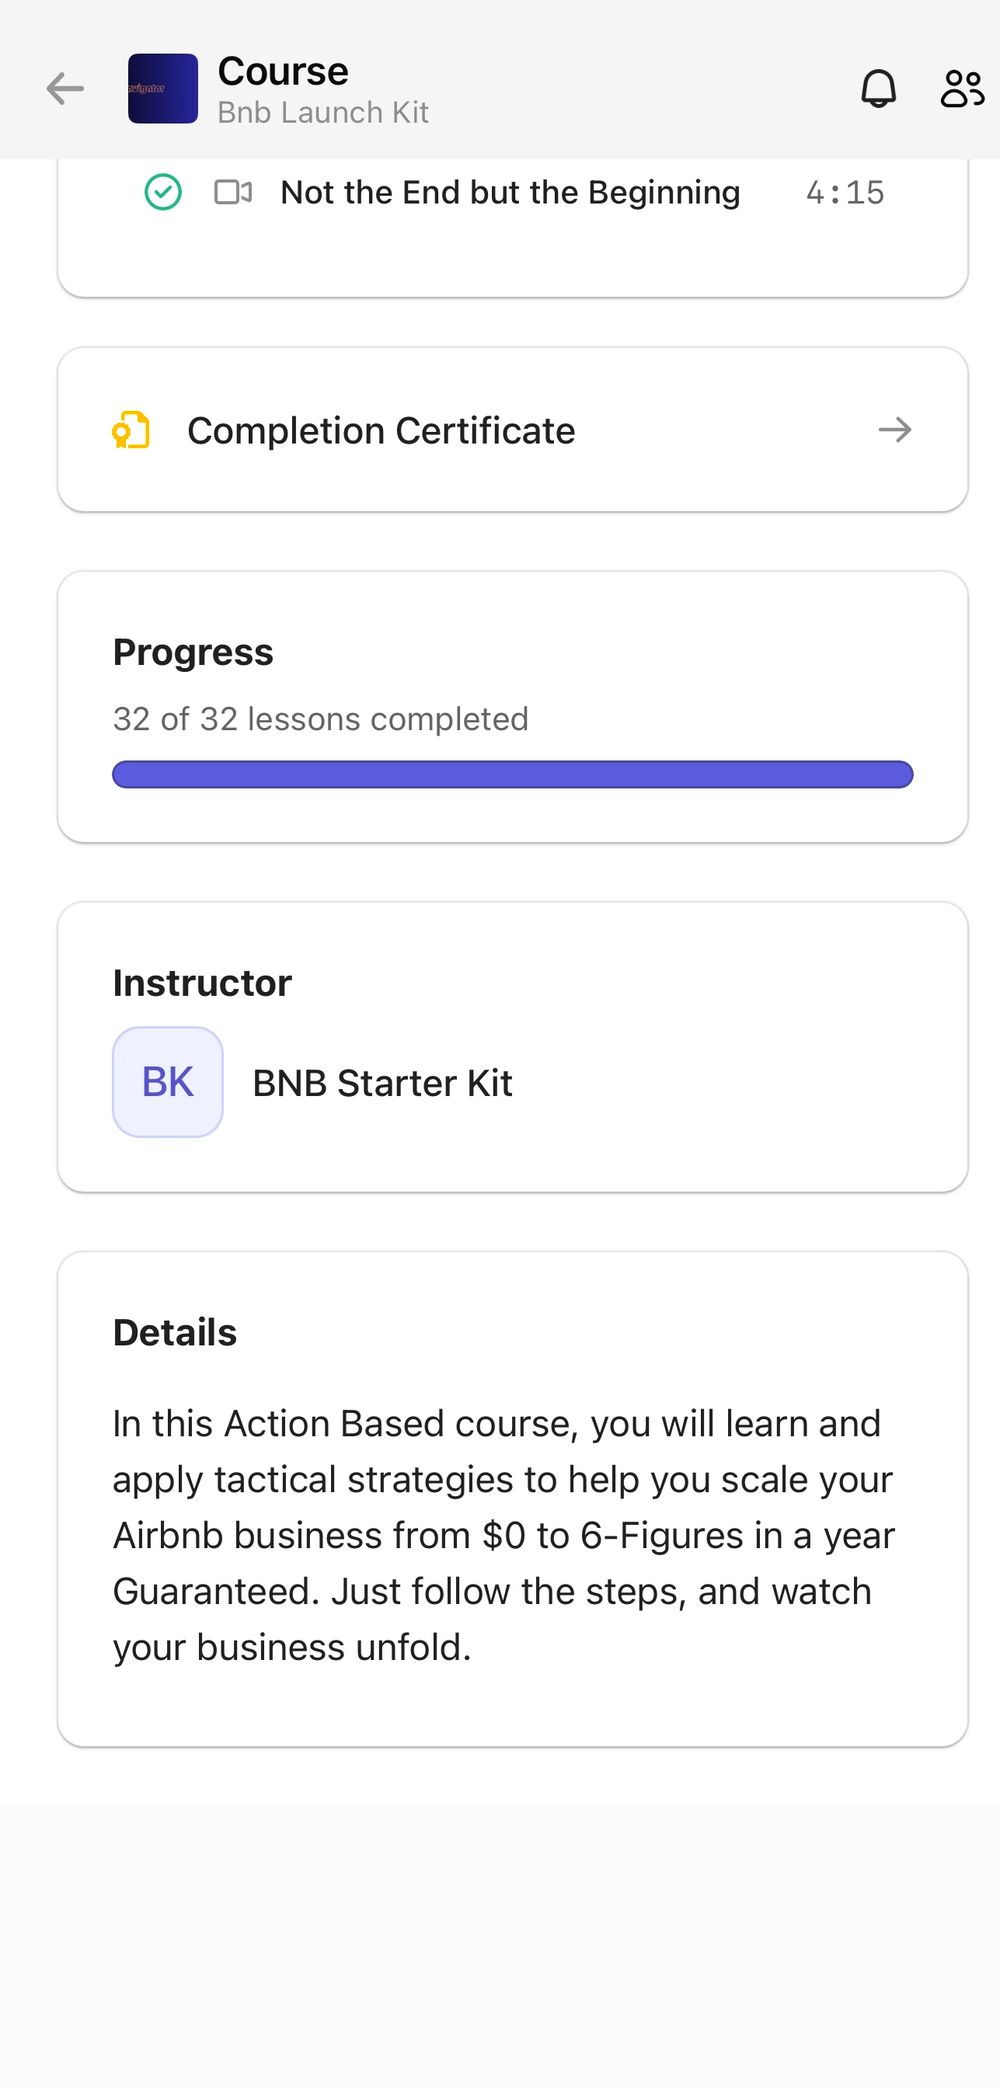The image size is (1000, 2088).
Task: Open lesson Not the End but the Beginning
Action: tap(510, 192)
